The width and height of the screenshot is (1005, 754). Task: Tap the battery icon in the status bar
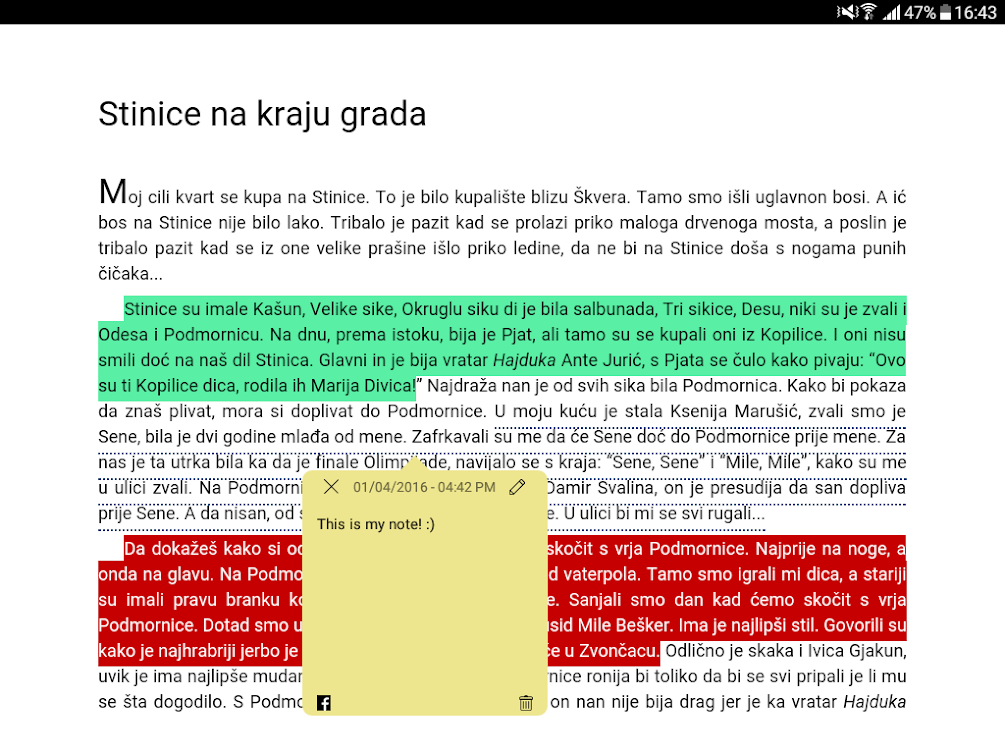[x=945, y=12]
